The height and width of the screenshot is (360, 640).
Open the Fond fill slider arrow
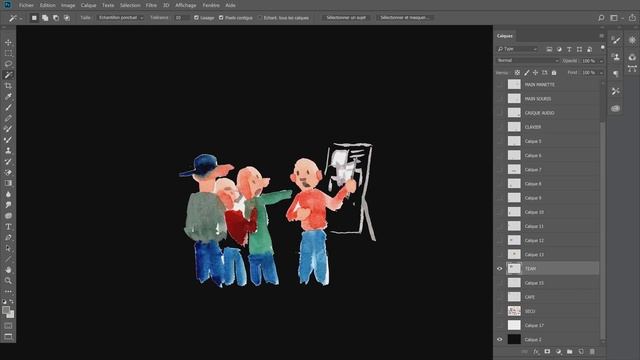point(601,73)
